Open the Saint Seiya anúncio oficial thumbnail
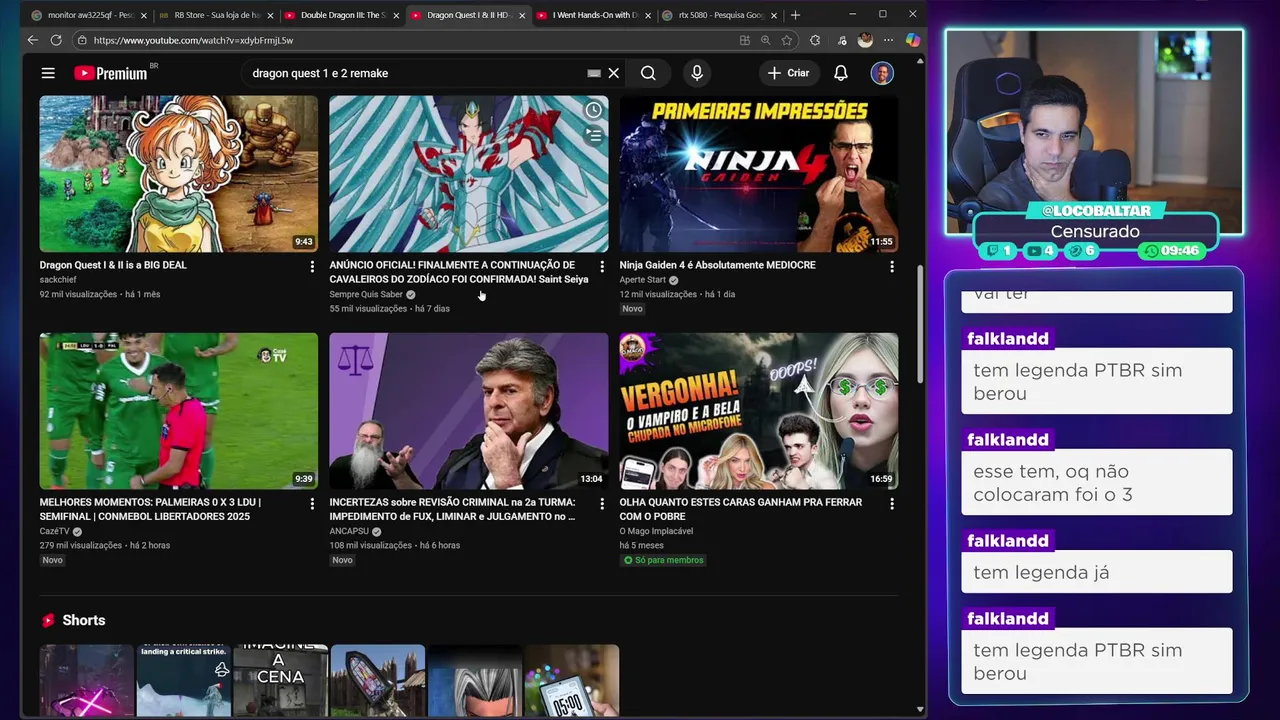1280x720 pixels. tap(469, 173)
